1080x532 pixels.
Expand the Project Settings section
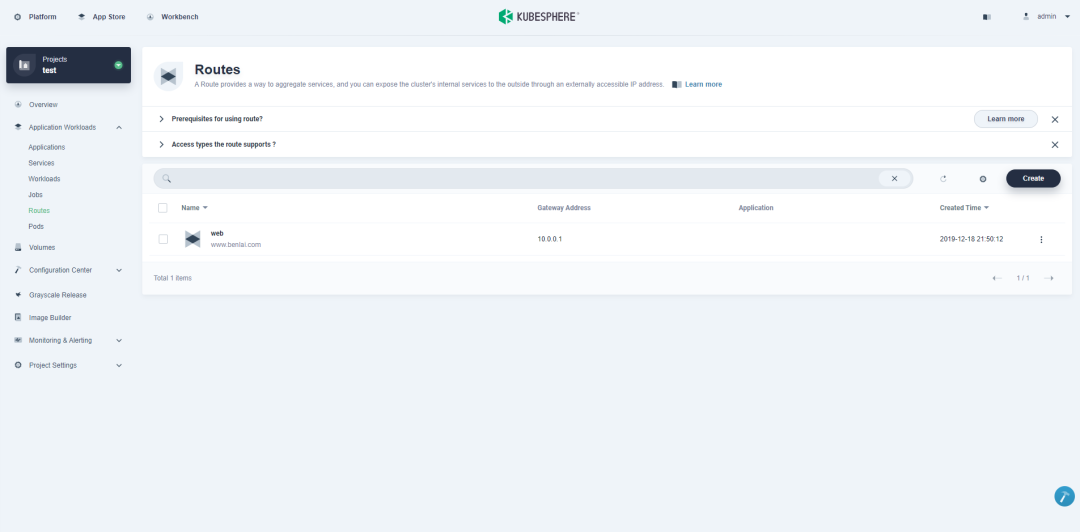(119, 365)
